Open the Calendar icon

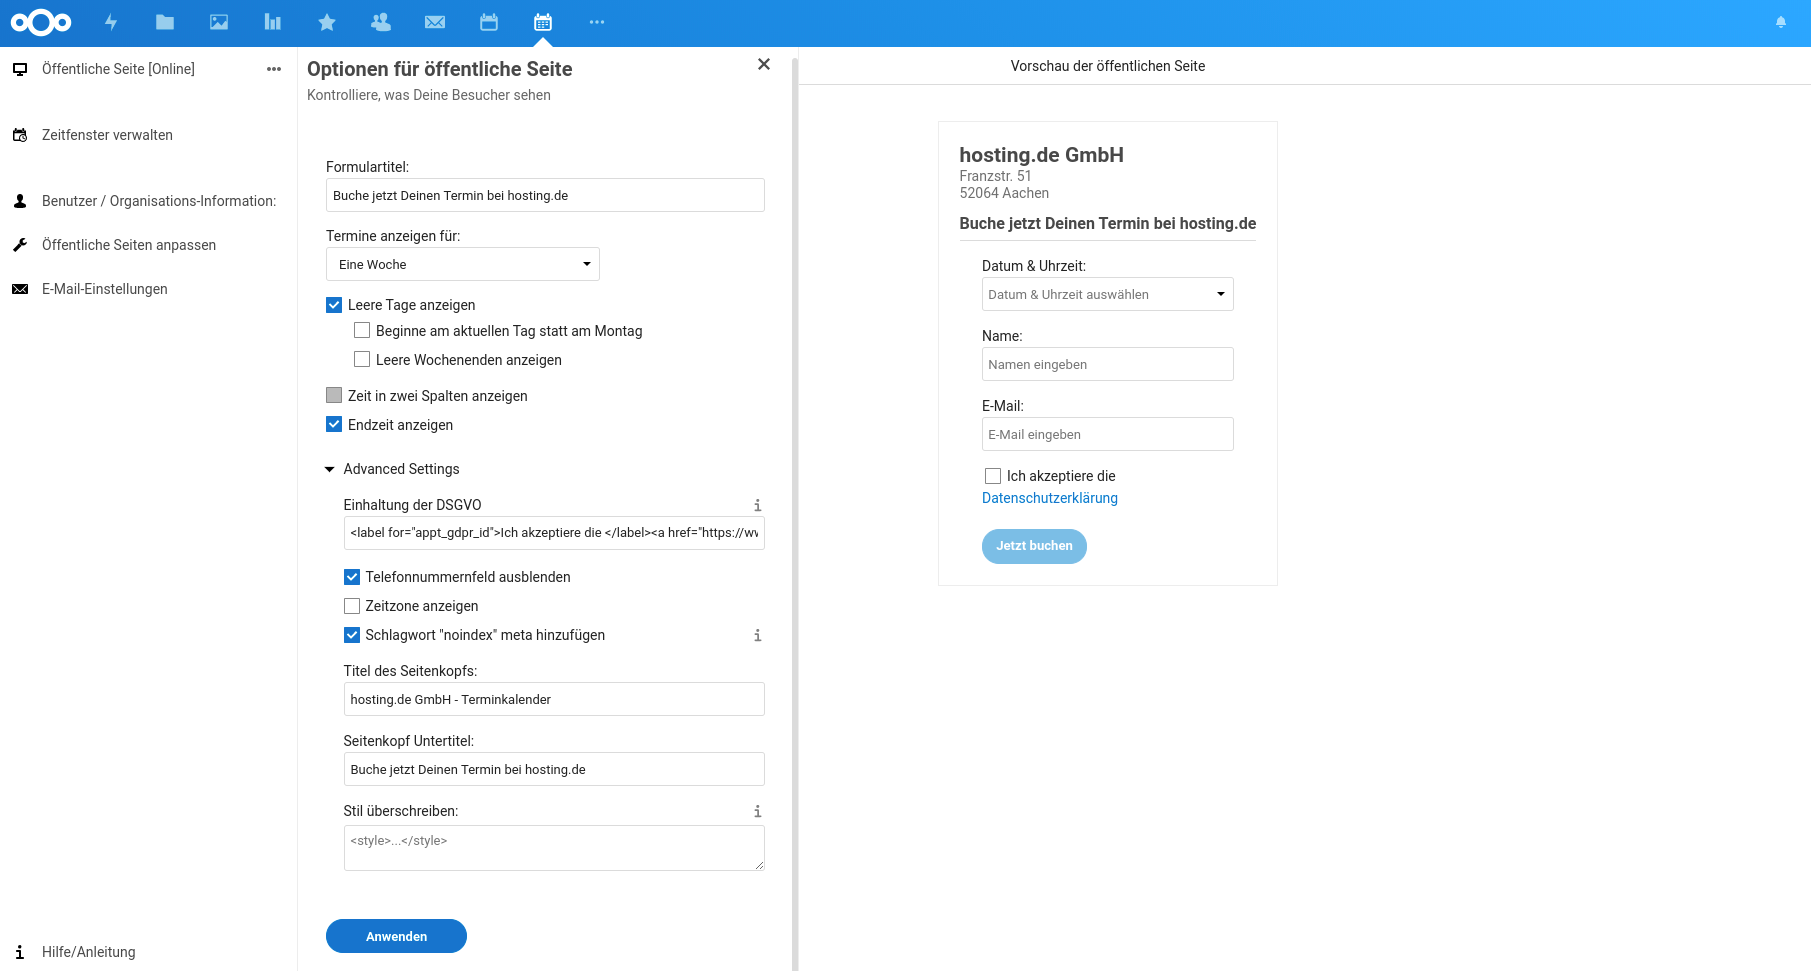coord(489,22)
